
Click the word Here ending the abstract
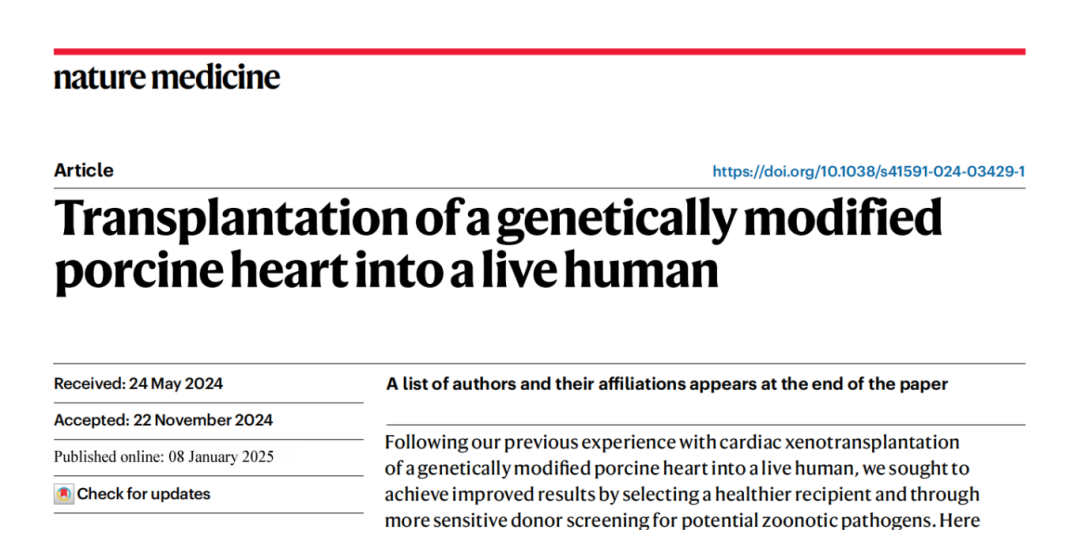click(959, 520)
